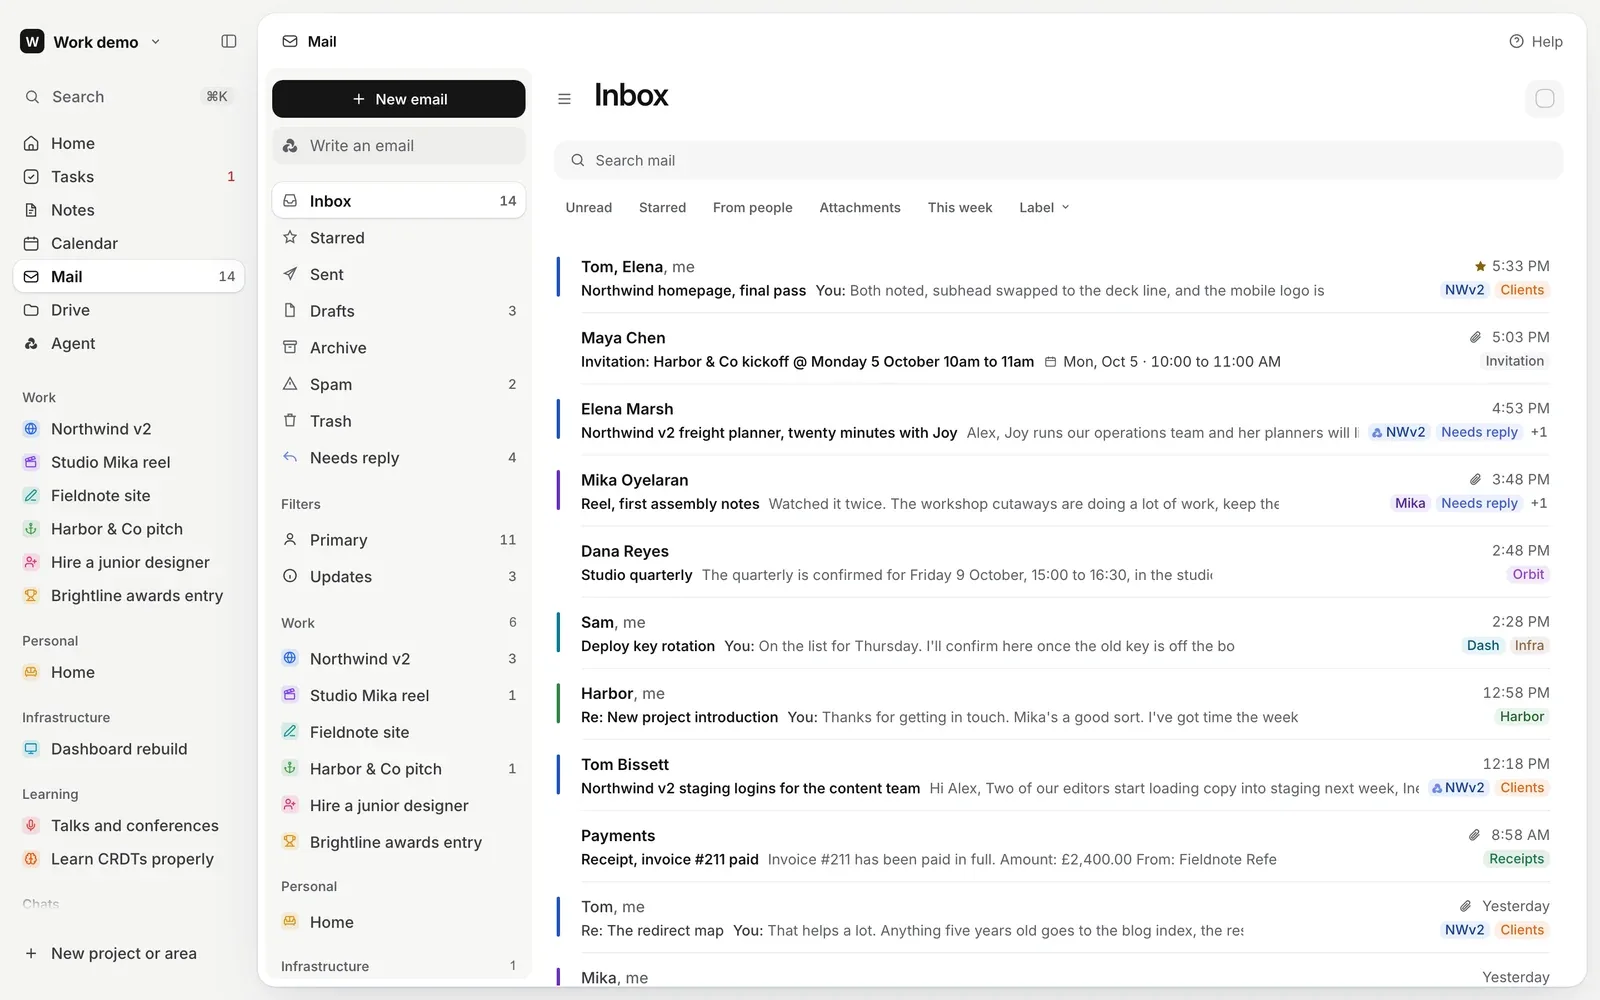Open the Needs reply folder
This screenshot has width=1600, height=1000.
[398, 458]
